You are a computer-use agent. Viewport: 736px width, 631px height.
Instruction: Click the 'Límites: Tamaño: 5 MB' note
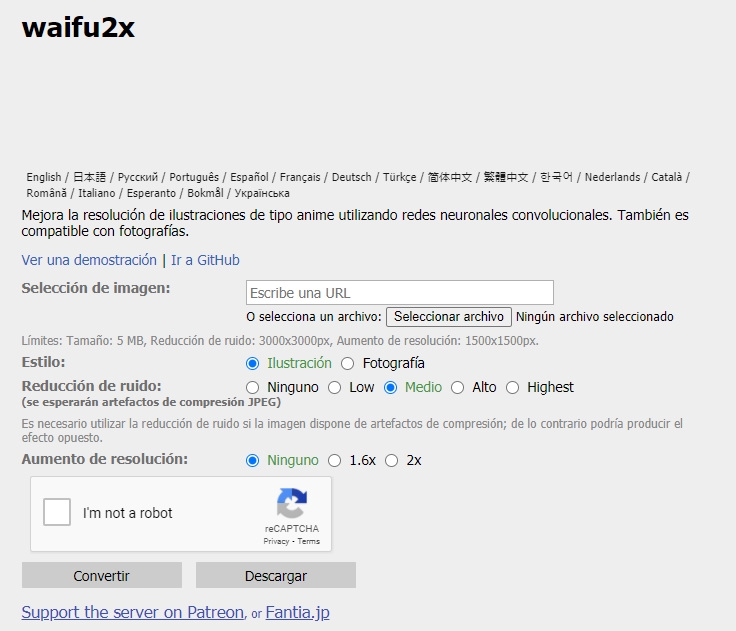(280, 341)
